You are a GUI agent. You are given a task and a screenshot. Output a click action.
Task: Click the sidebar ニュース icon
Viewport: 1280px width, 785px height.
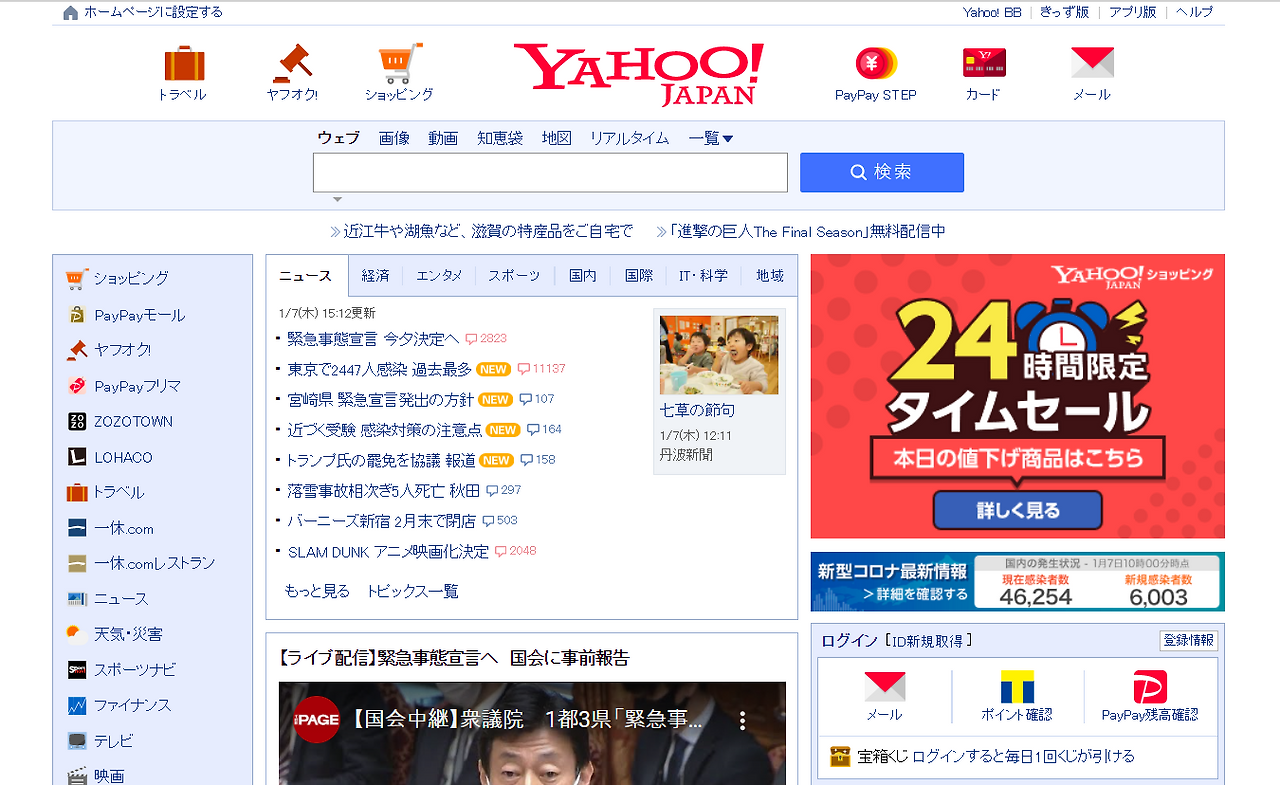coord(77,599)
